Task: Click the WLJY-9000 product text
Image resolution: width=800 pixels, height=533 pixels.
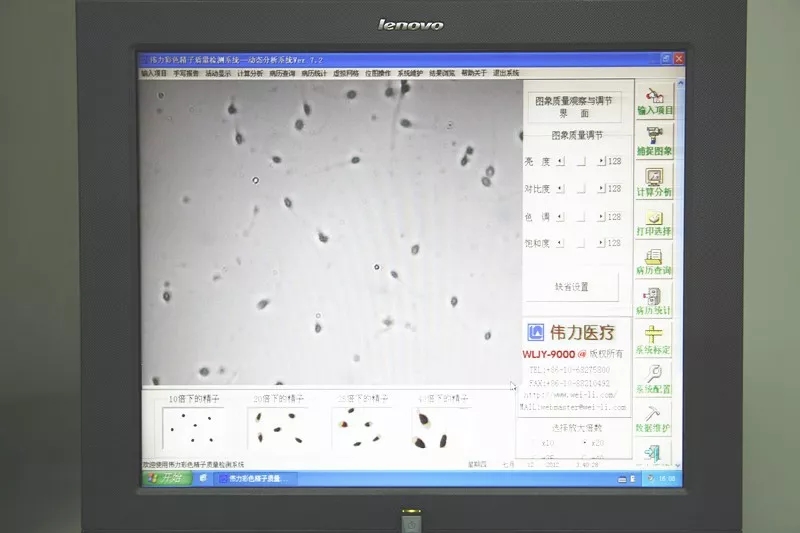Action: [548, 354]
